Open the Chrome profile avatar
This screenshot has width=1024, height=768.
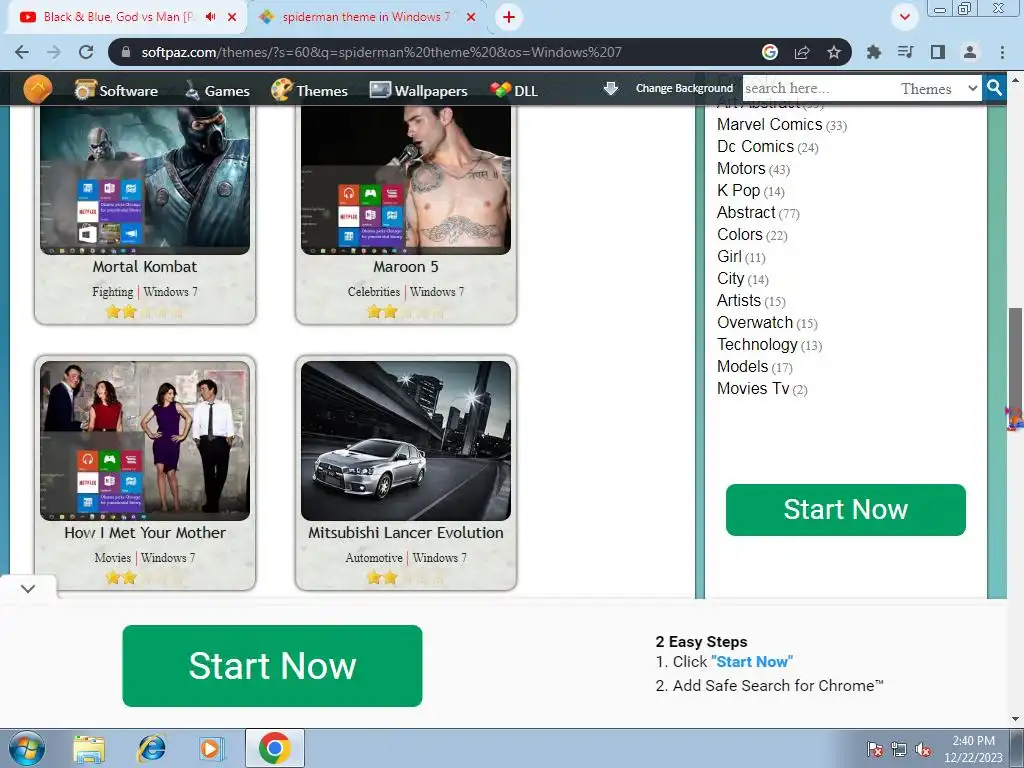(970, 52)
